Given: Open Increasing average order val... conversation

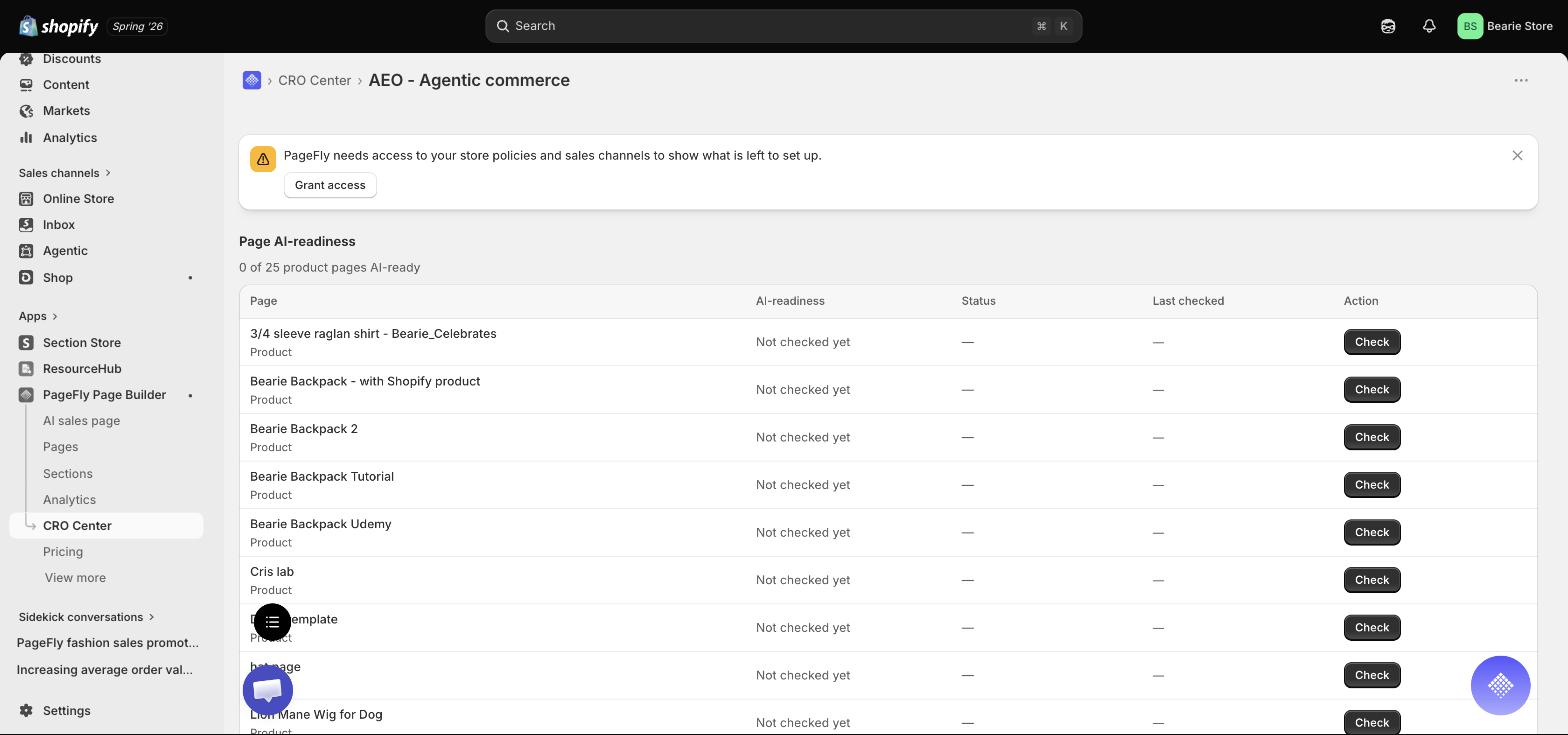Looking at the screenshot, I should 105,670.
